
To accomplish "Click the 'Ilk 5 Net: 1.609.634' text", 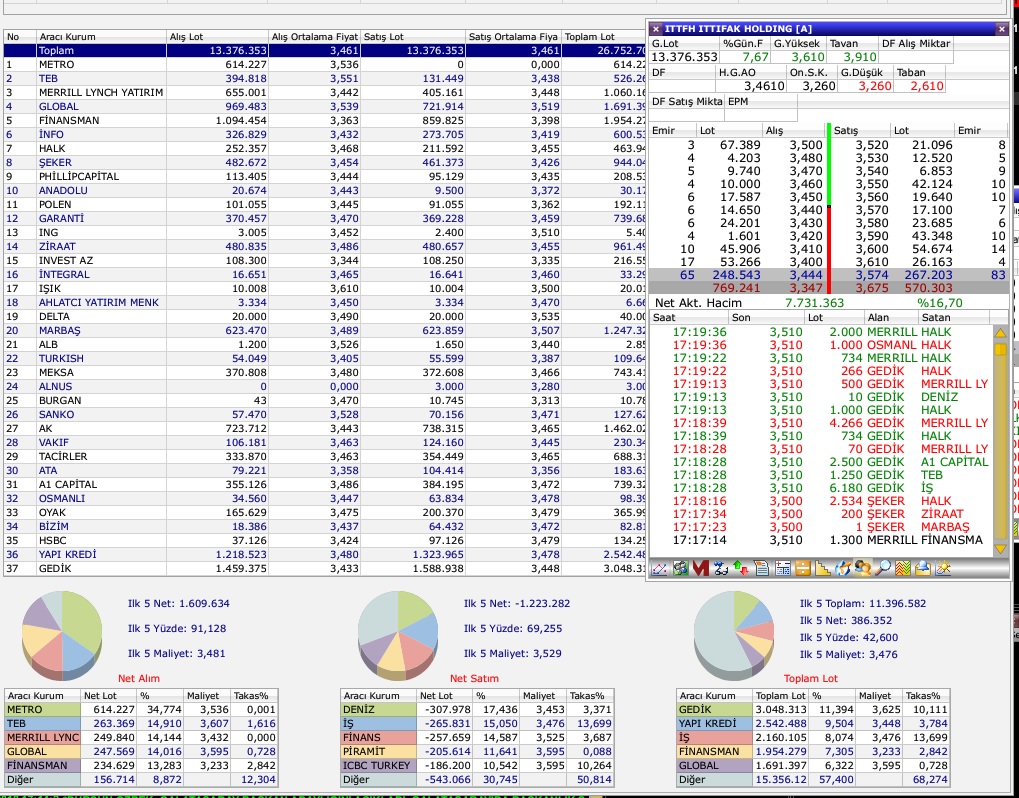I will (x=179, y=604).
